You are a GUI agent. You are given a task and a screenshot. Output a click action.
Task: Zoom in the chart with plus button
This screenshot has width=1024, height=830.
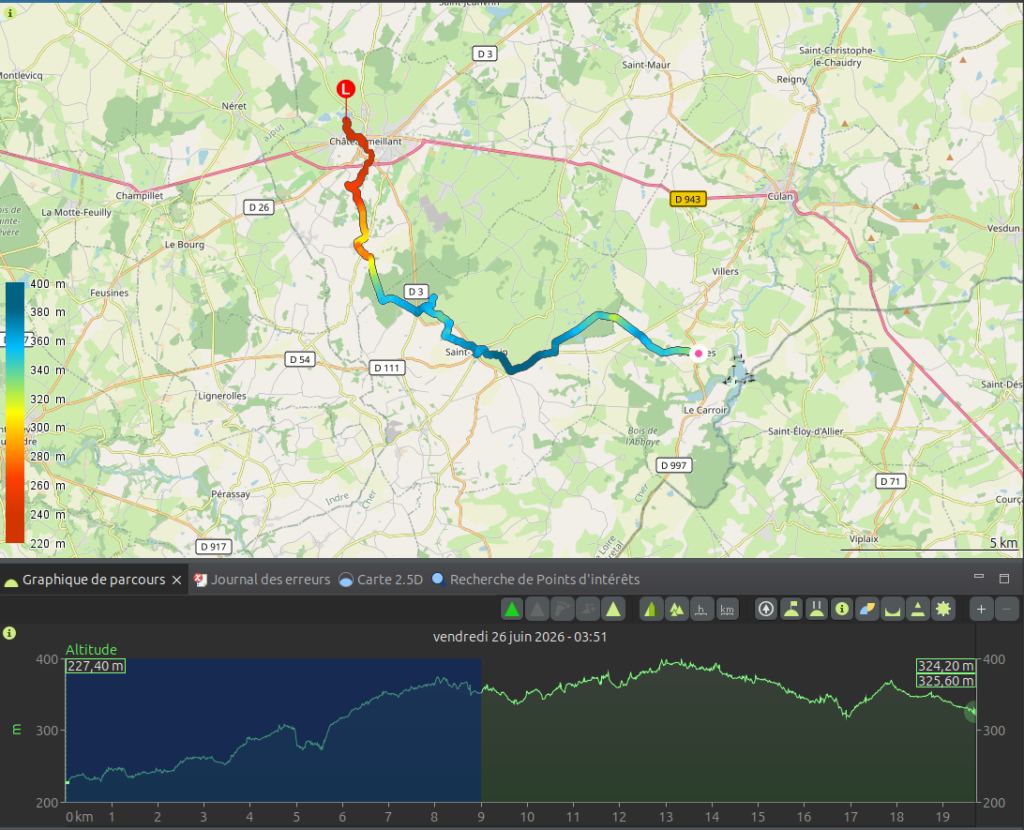click(x=981, y=609)
